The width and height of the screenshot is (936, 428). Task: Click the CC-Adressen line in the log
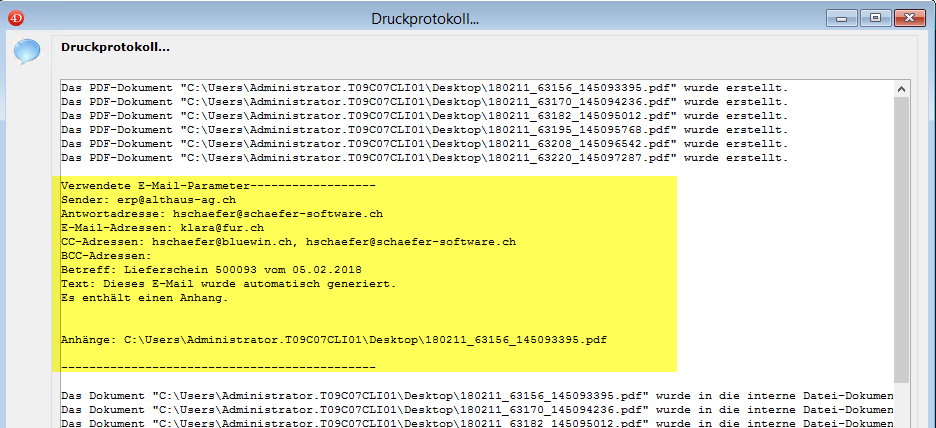[288, 242]
